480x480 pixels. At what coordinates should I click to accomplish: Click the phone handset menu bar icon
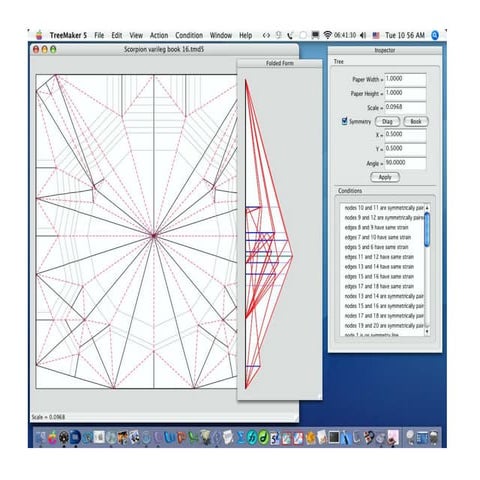290,35
